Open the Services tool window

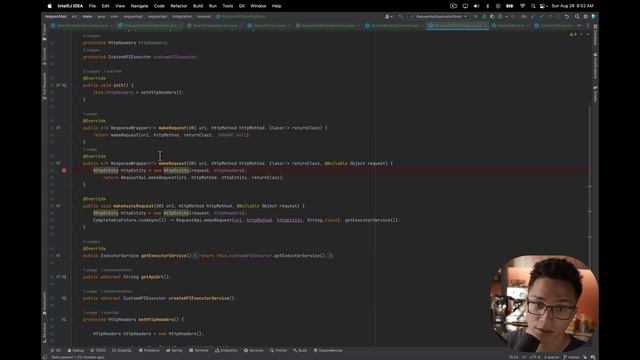coord(254,351)
